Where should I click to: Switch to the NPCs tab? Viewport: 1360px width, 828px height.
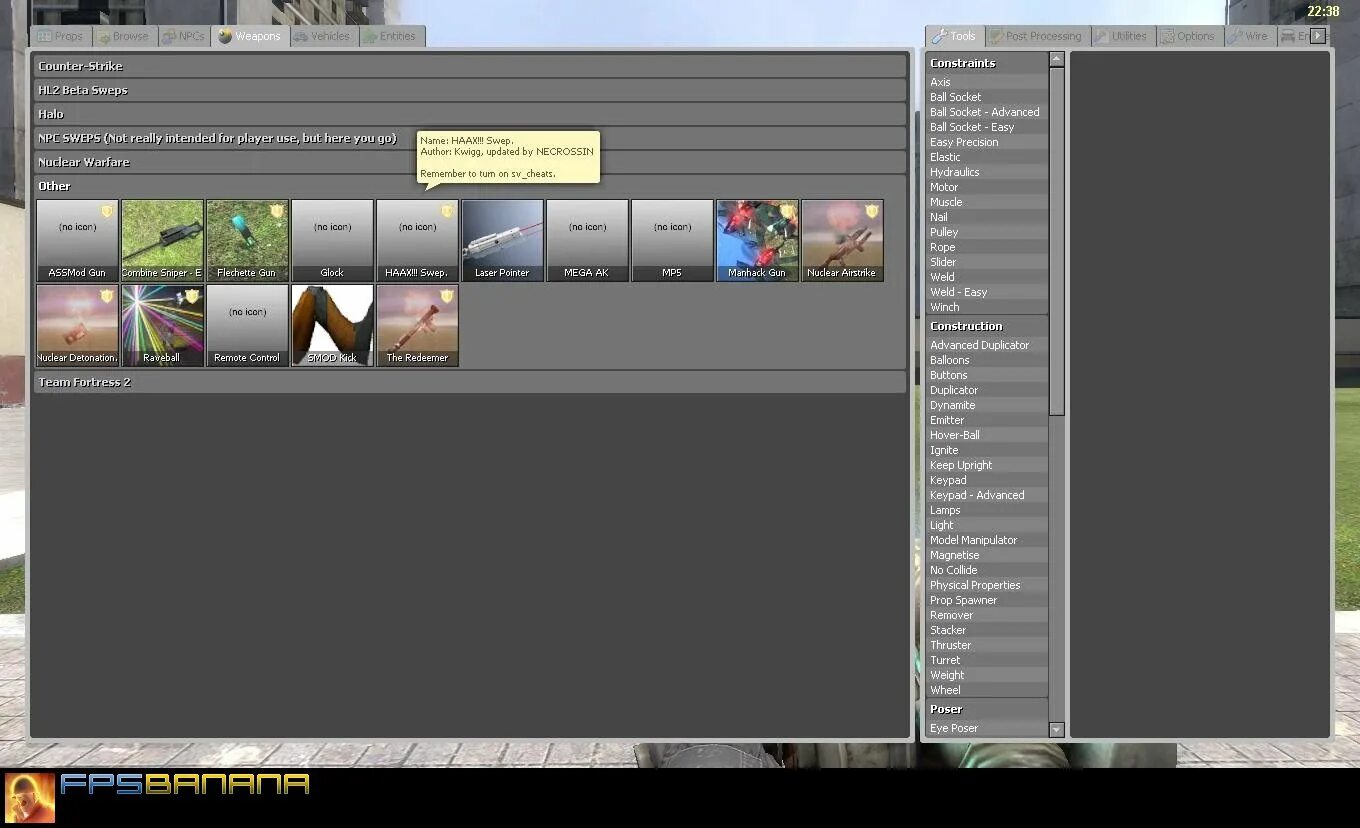click(x=184, y=36)
